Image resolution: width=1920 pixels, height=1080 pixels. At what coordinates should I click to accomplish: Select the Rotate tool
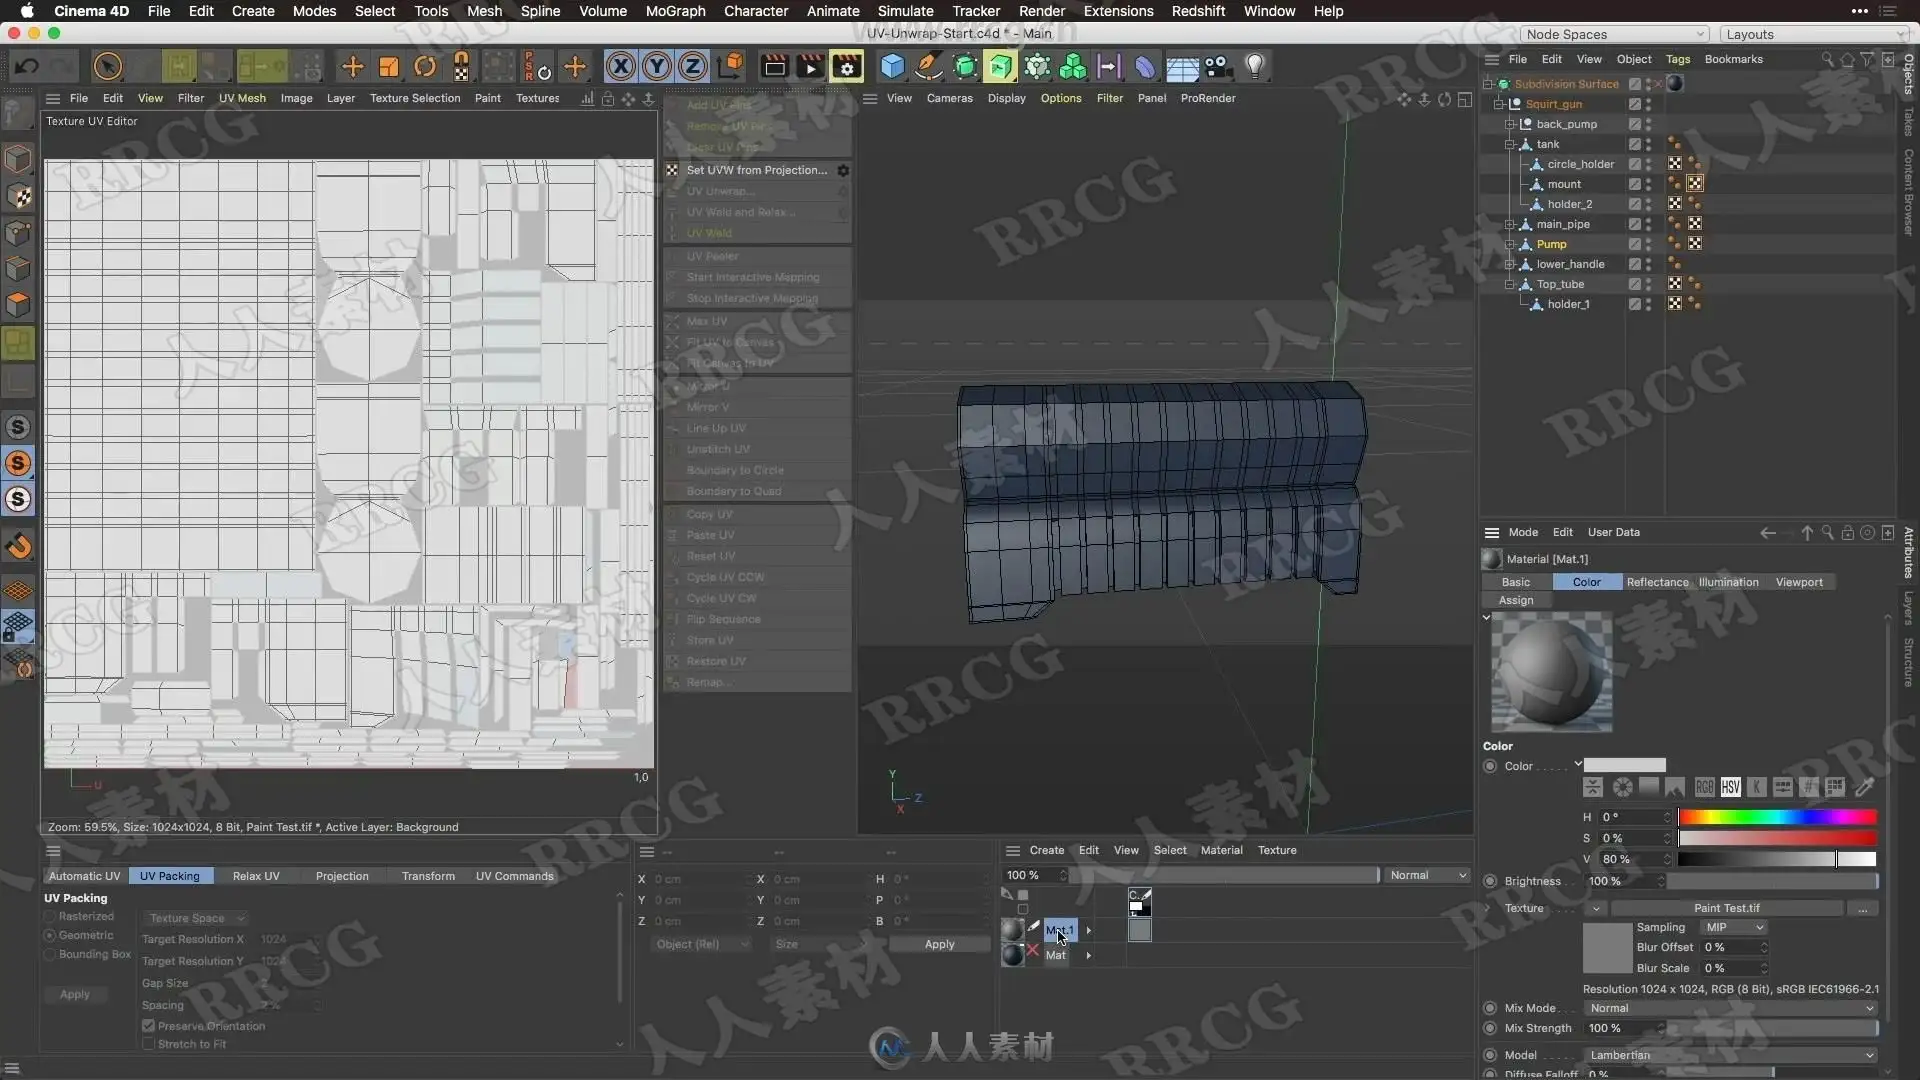click(x=425, y=67)
